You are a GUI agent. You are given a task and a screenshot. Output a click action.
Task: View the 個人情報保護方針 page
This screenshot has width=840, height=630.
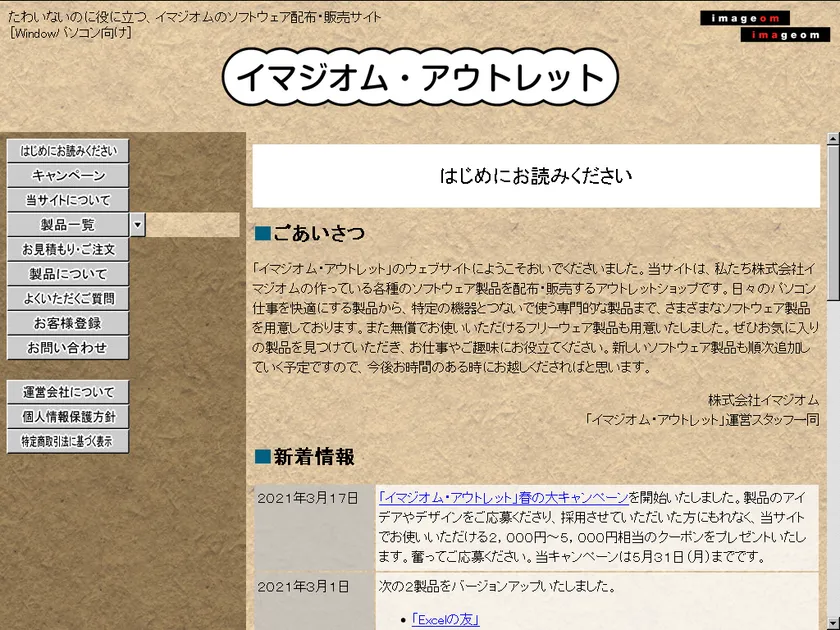click(x=68, y=417)
